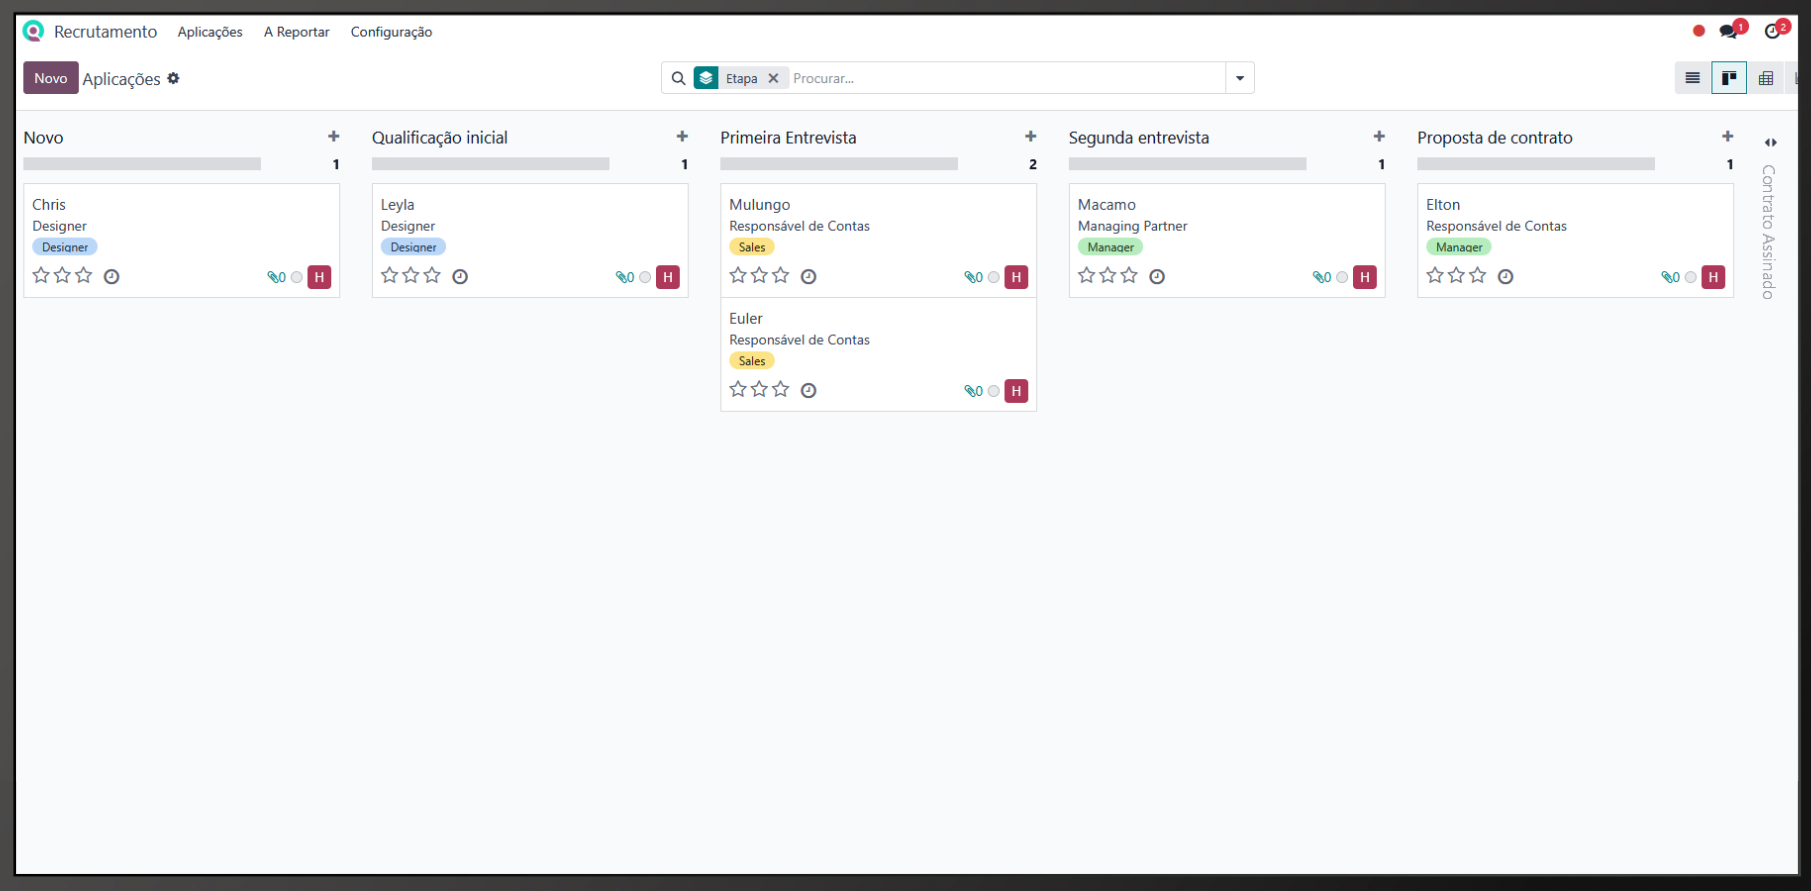Image resolution: width=1811 pixels, height=891 pixels.
Task: Add a card in Qualificação inicial column
Action: 682,137
